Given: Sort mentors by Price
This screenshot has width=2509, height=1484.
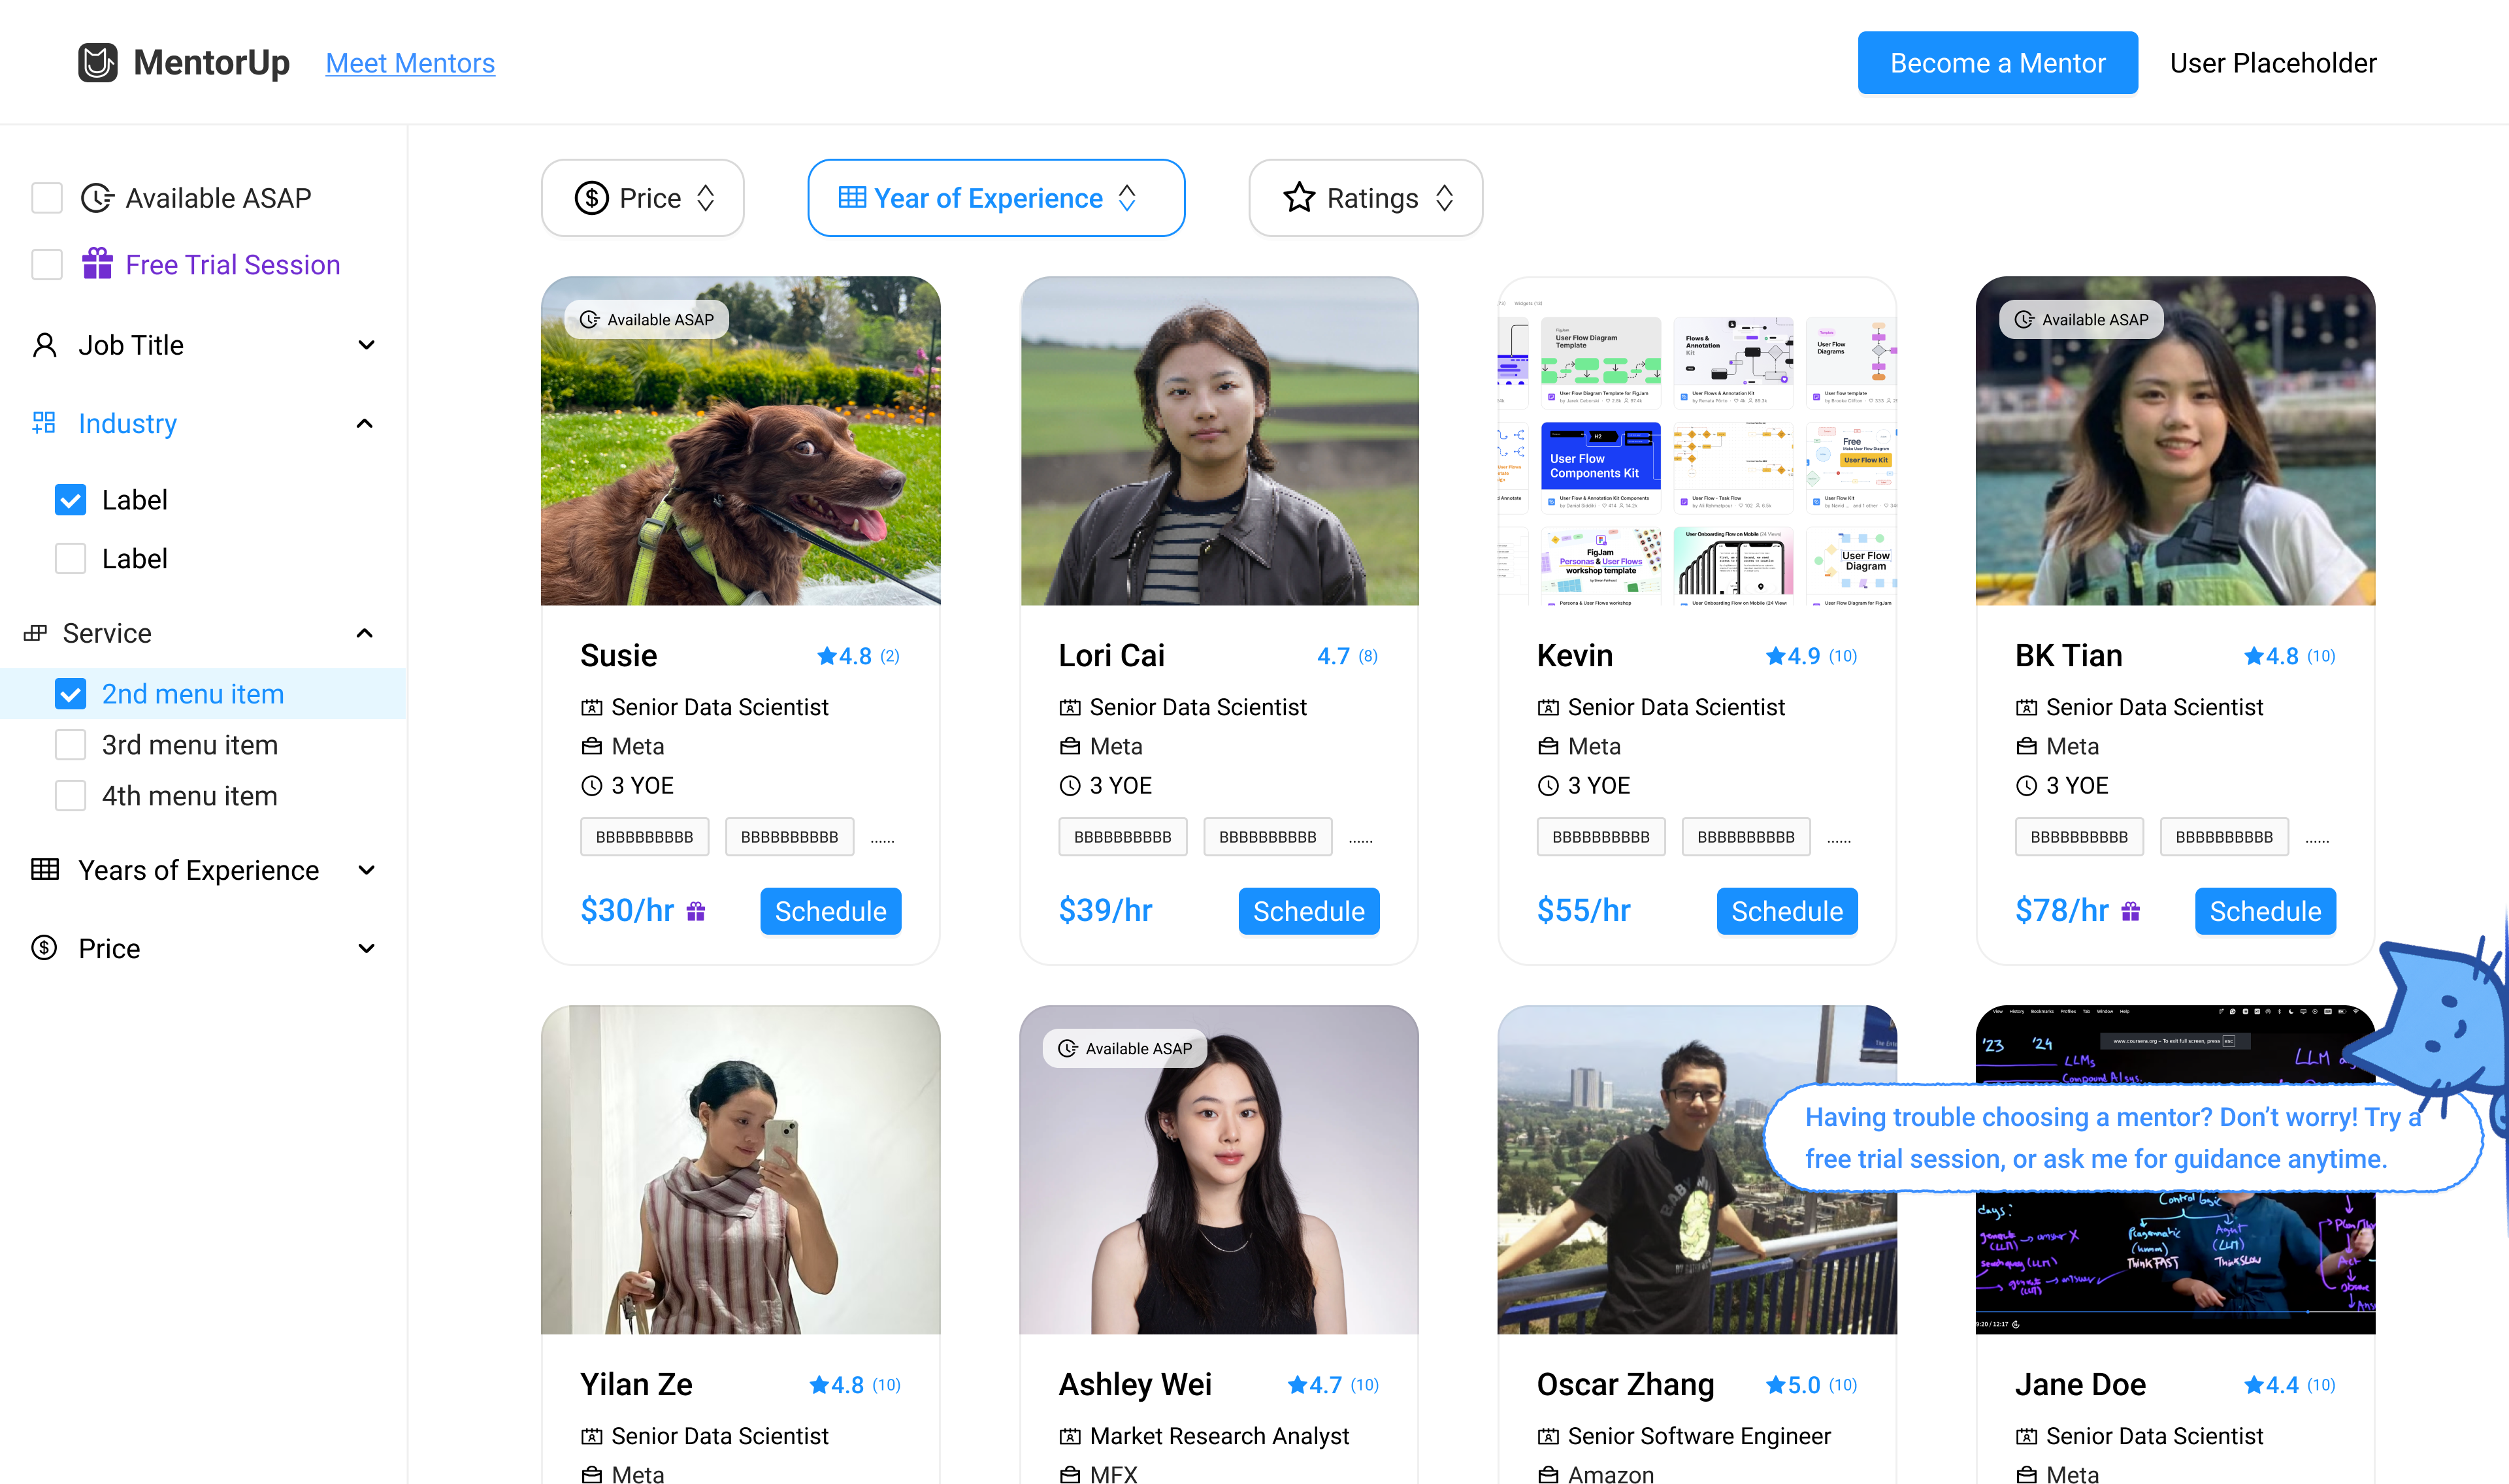Looking at the screenshot, I should (x=643, y=198).
